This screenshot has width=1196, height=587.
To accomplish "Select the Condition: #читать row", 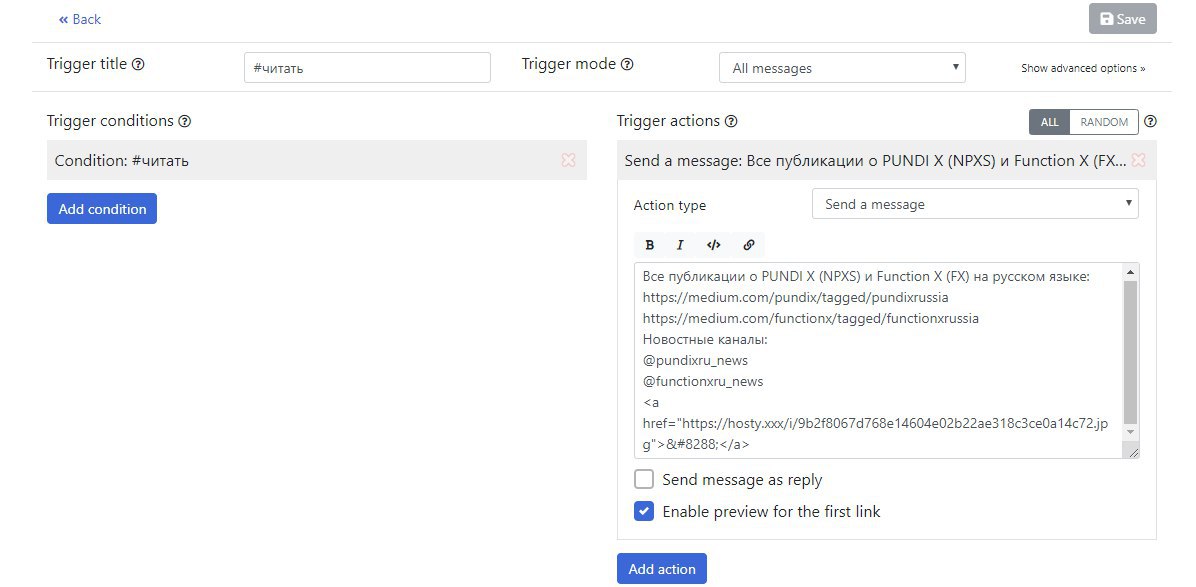I will (317, 161).
